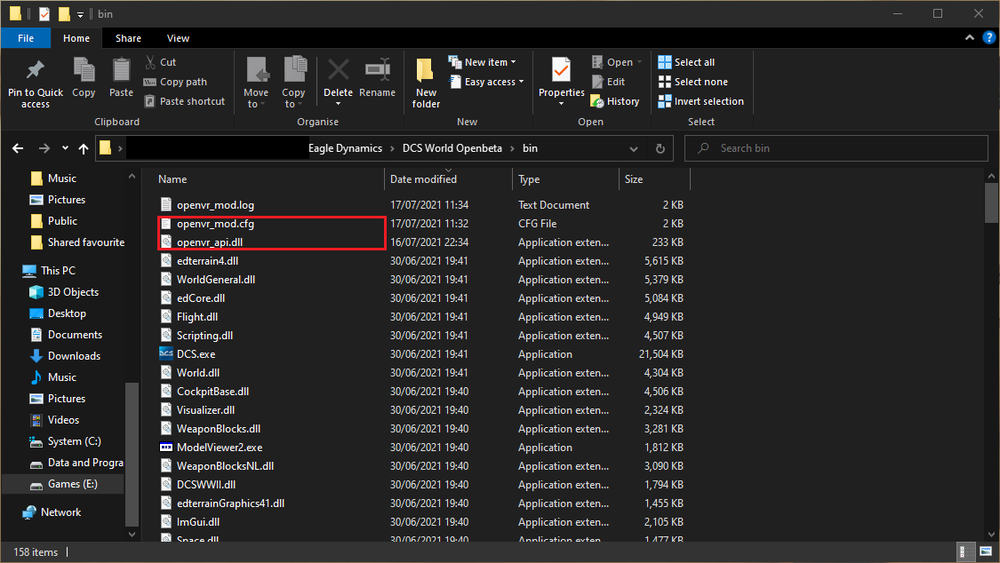
Task: Expand the address bar history dropdown
Action: 634,148
